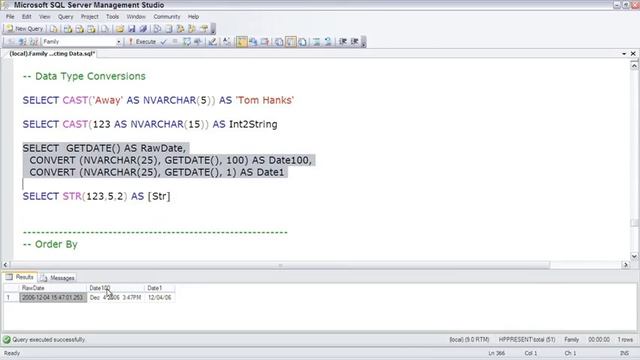Screen dimensions: 640x360
Task: Open the Window menu
Action: coord(136,17)
